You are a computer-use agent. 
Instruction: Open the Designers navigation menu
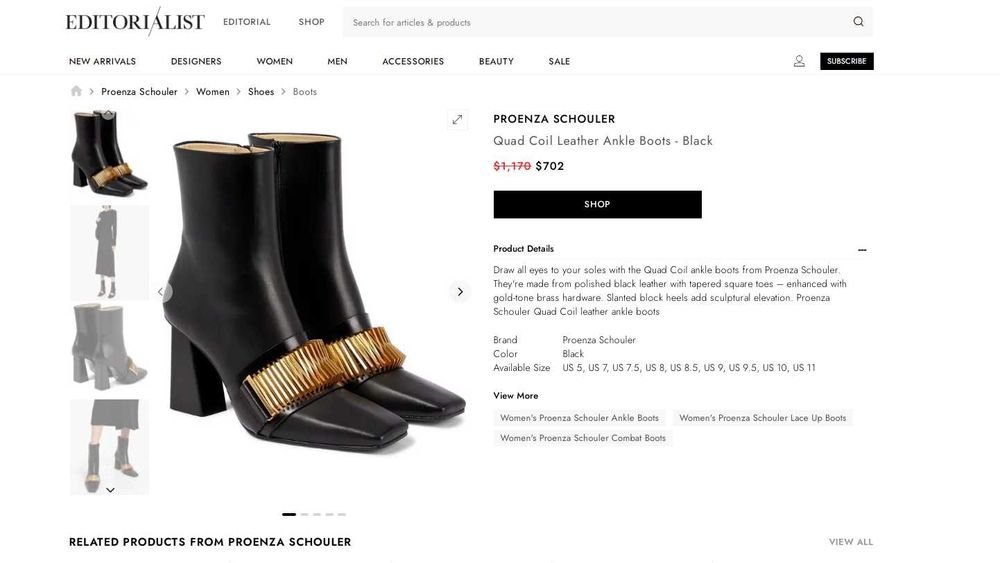(196, 61)
